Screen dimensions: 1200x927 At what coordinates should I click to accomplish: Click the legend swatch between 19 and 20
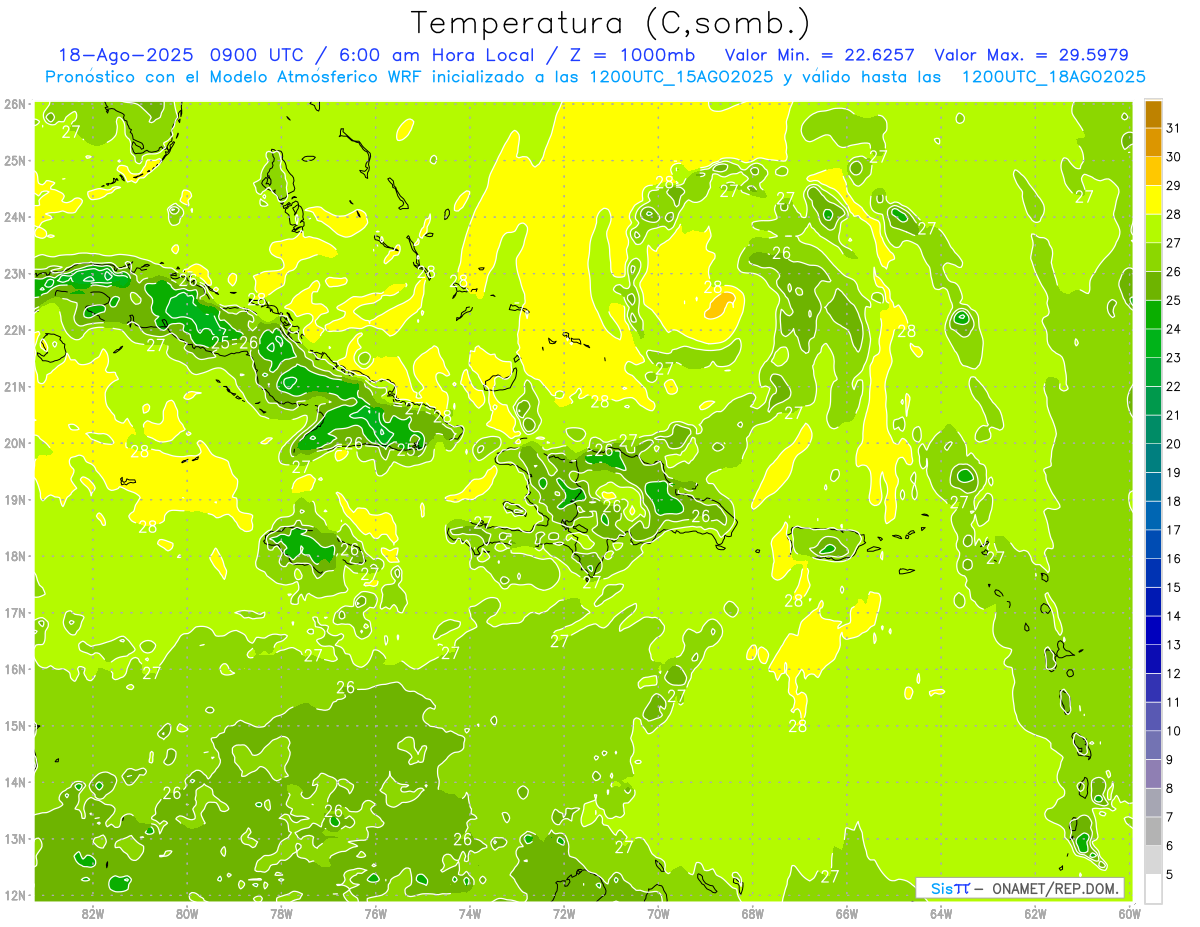coord(1153,459)
